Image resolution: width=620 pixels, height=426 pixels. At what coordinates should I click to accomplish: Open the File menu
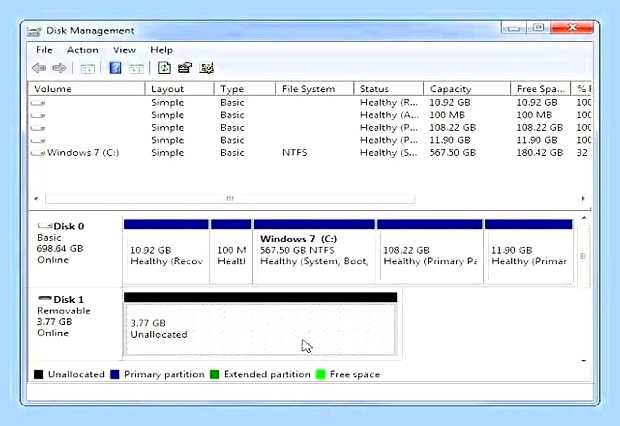(44, 50)
